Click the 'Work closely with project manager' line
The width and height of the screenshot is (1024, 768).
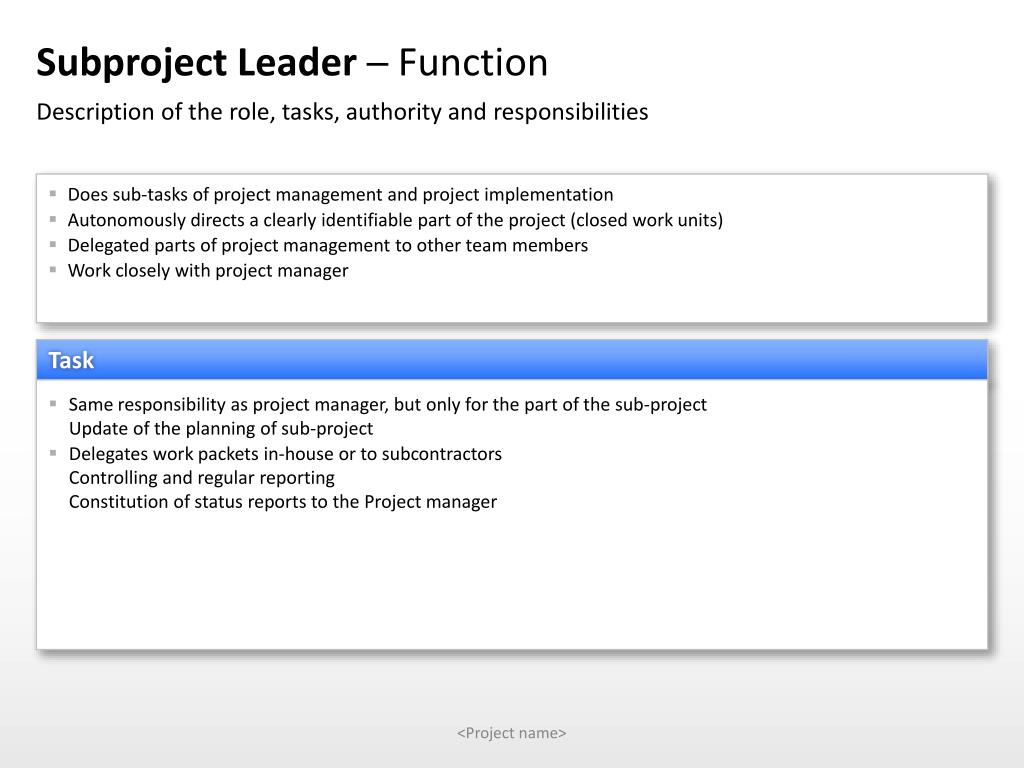click(x=208, y=270)
